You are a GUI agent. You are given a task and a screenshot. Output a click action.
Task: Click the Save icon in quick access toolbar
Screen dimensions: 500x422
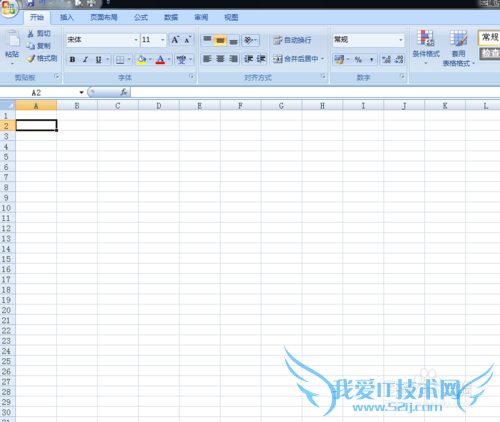click(30, 3)
